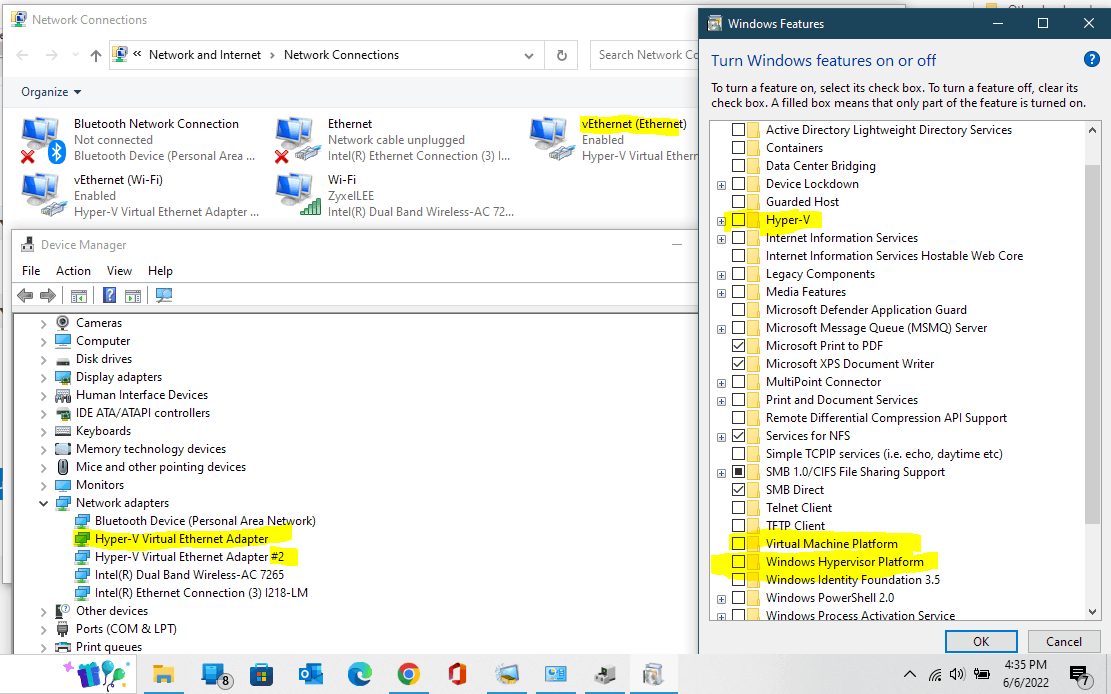Expand the Hyper-V feature node
Image resolution: width=1111 pixels, height=694 pixels.
click(x=721, y=221)
